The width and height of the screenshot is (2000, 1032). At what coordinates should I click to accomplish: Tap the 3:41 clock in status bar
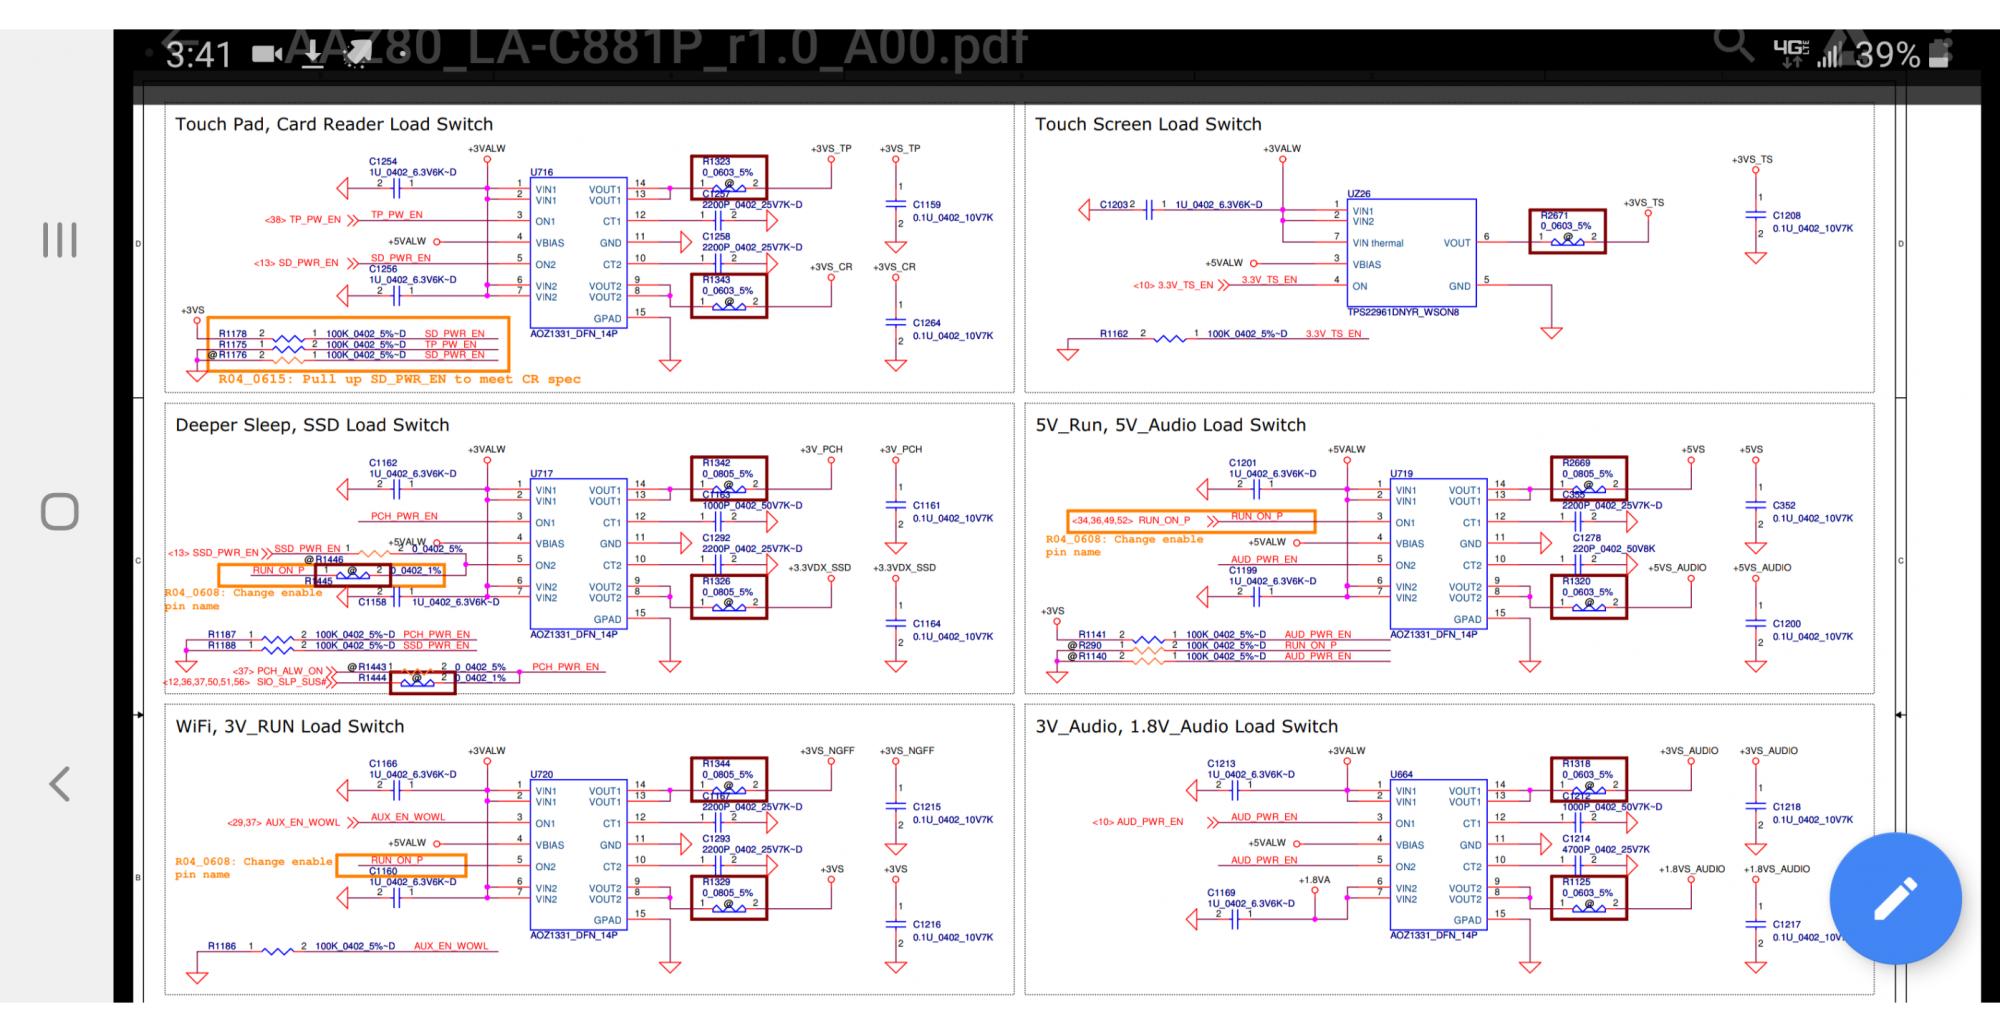click(198, 55)
